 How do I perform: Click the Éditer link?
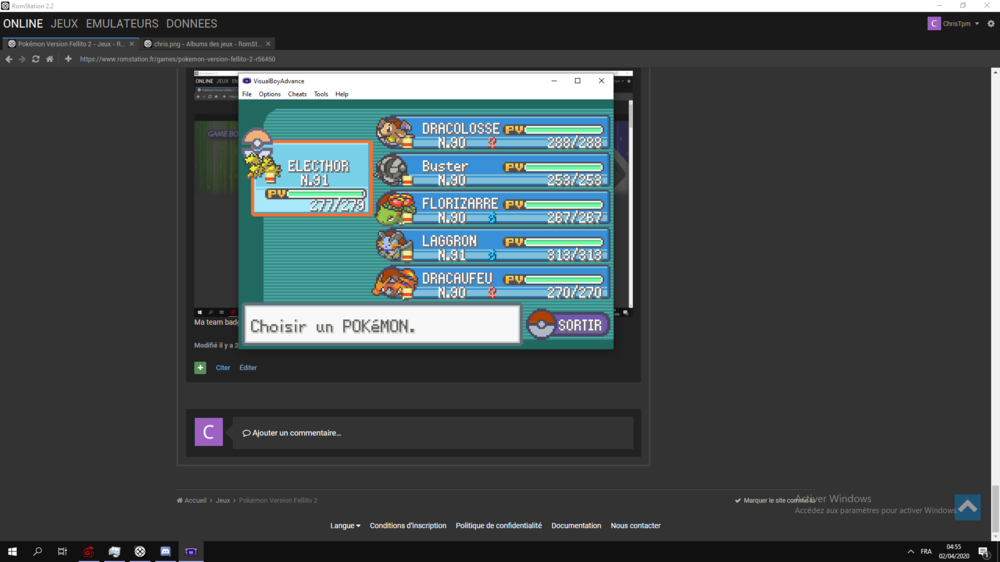pos(248,368)
